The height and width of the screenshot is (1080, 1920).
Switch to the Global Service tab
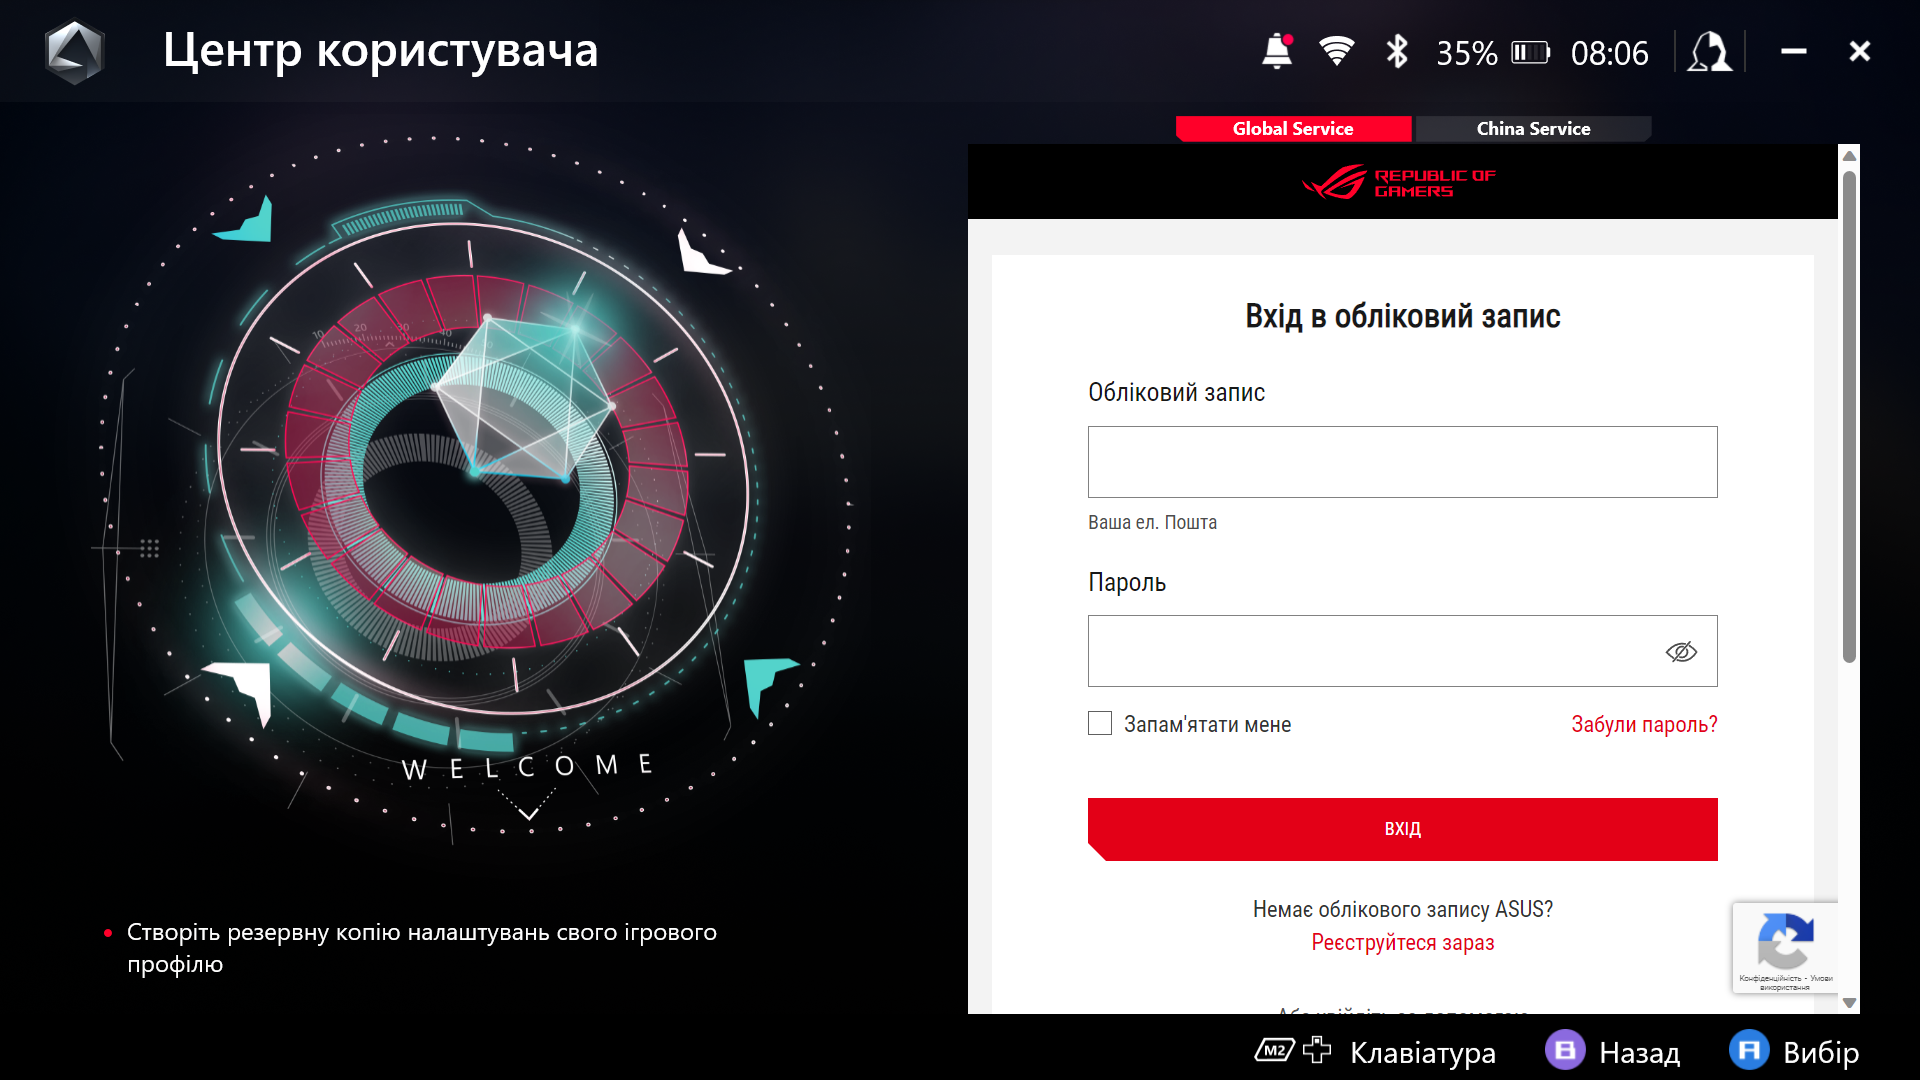tap(1293, 129)
